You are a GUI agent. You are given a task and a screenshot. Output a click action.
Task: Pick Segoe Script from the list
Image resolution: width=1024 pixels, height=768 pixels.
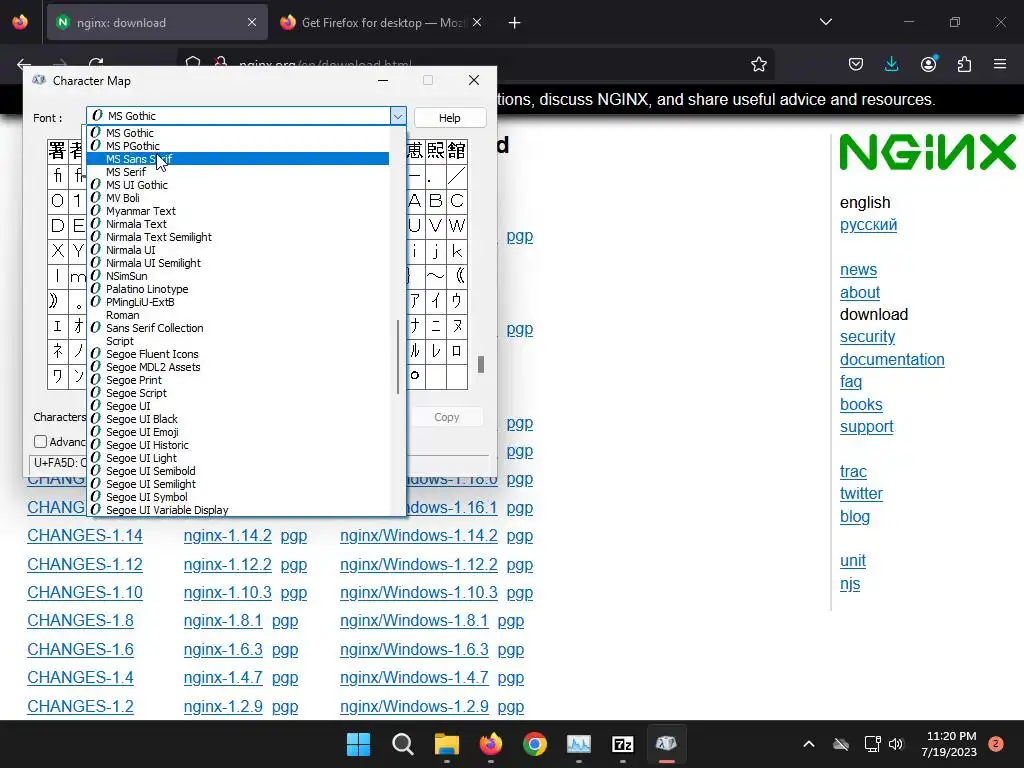(238, 393)
